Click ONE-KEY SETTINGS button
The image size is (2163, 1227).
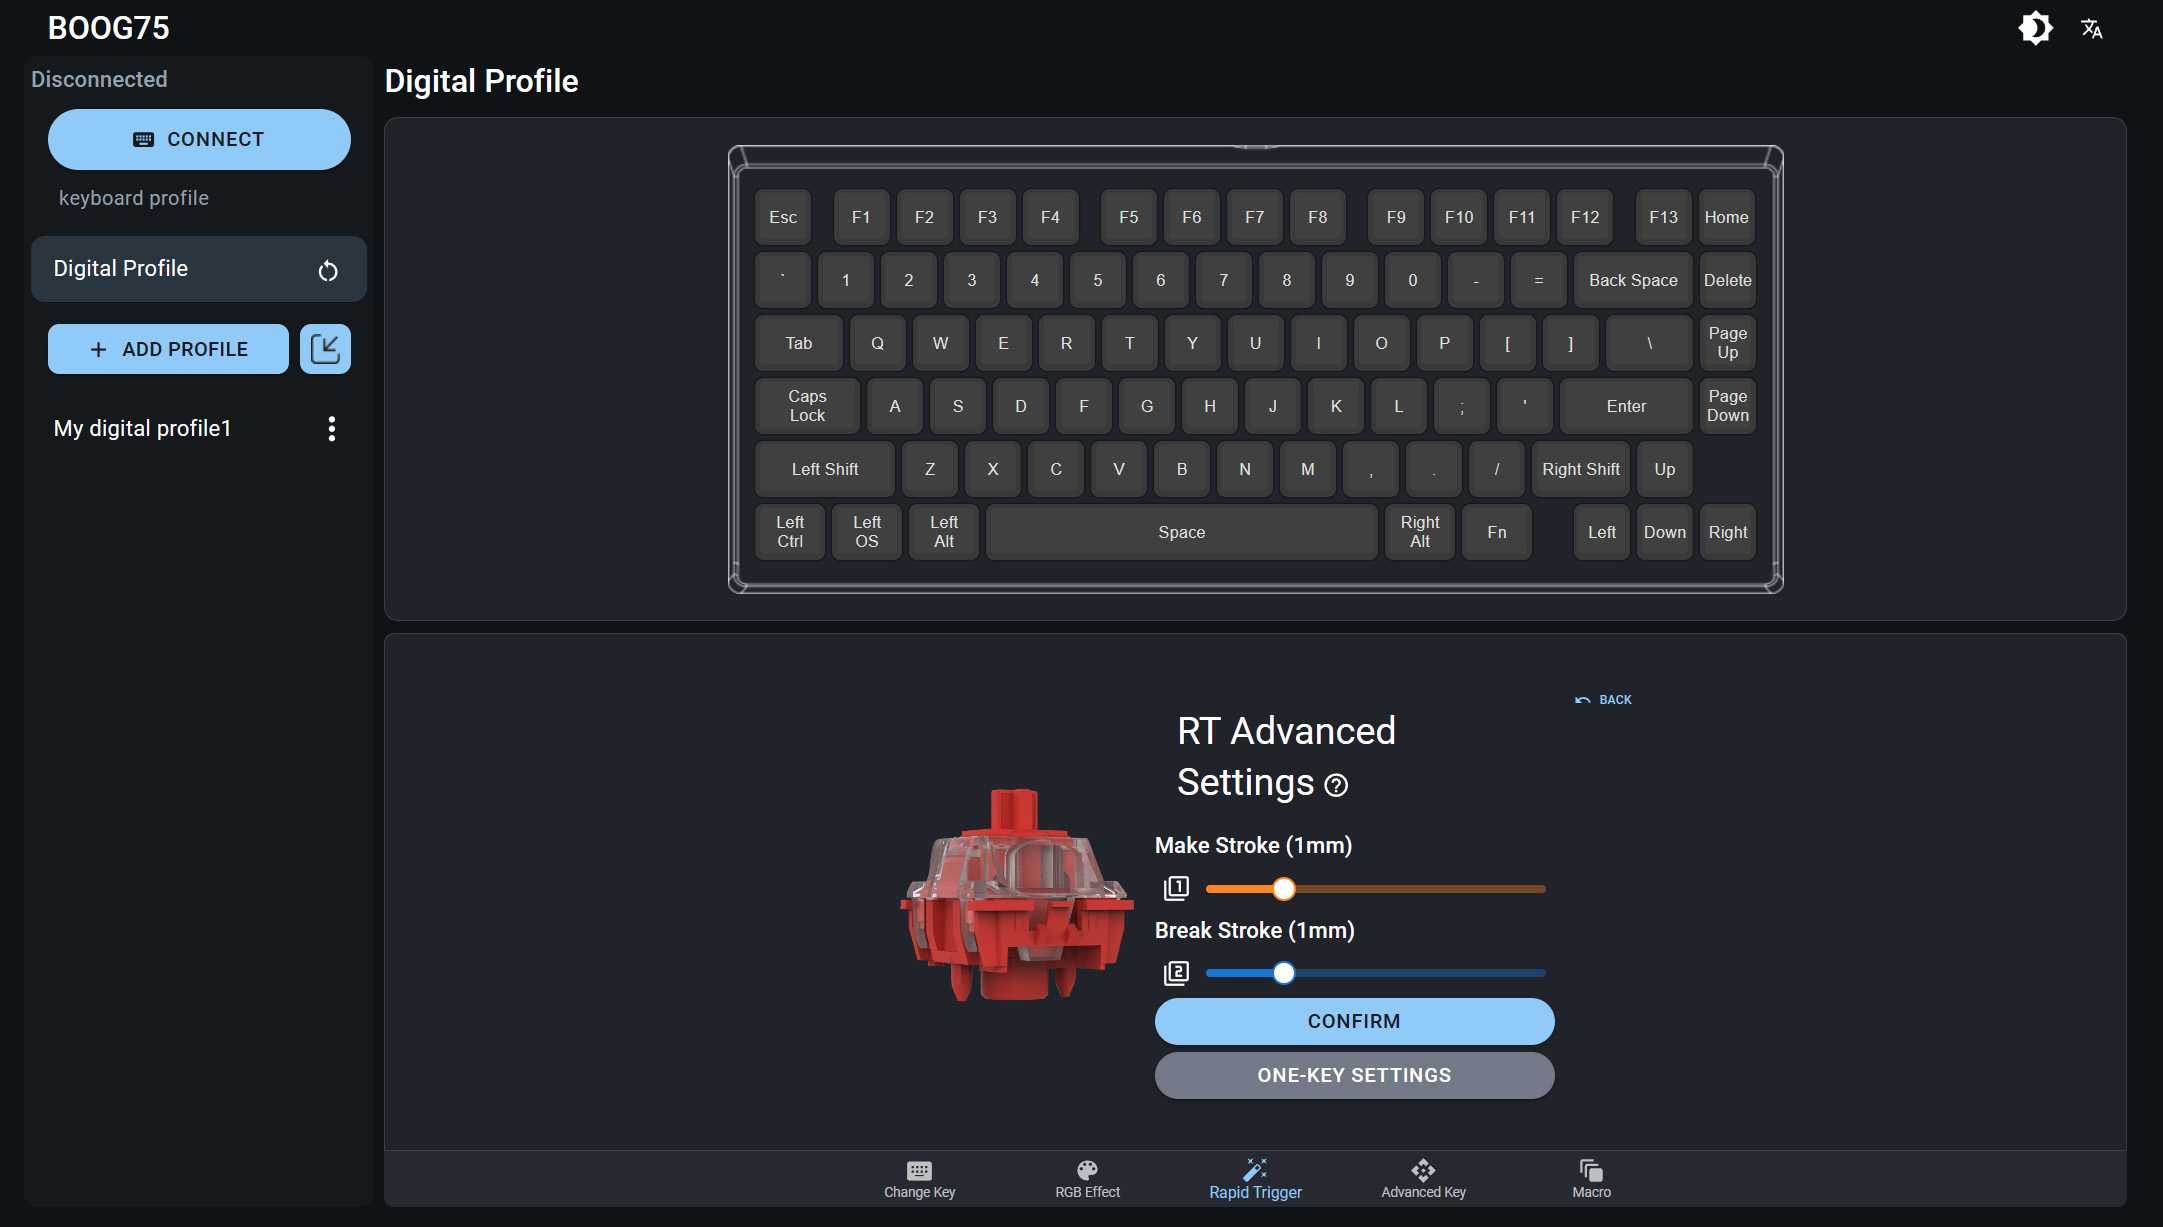pyautogui.click(x=1355, y=1074)
